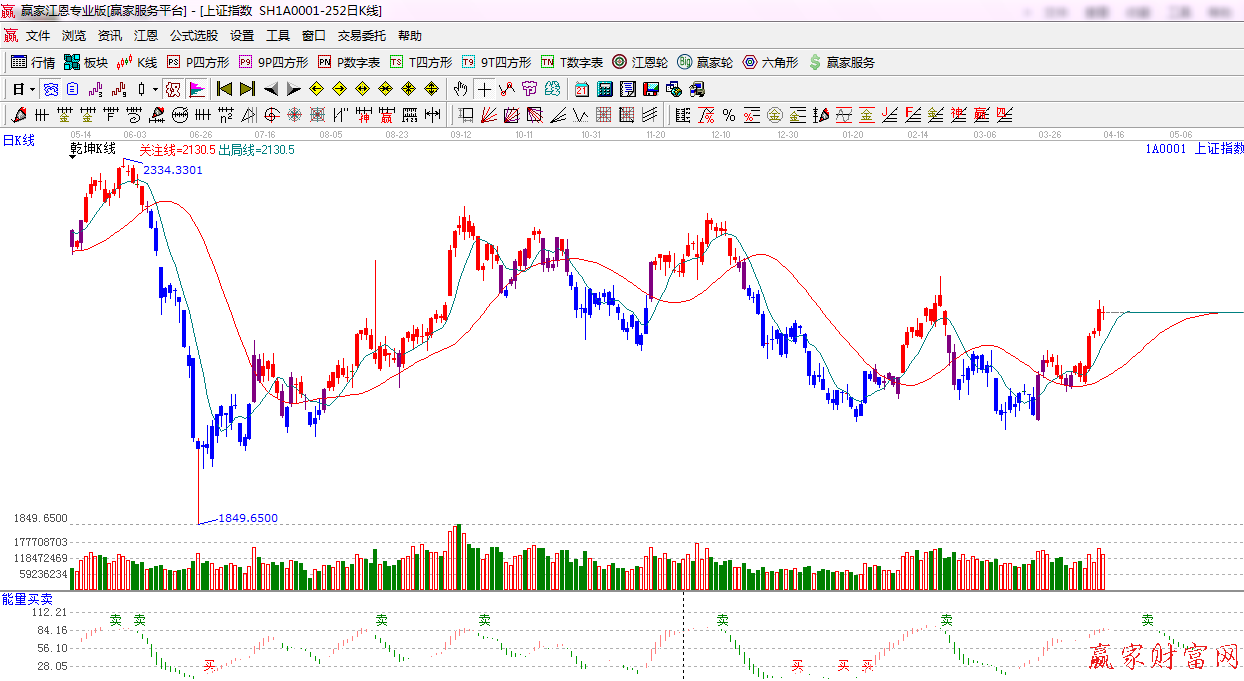
Task: Toggle the crosshair cursor button
Action: (x=484, y=89)
